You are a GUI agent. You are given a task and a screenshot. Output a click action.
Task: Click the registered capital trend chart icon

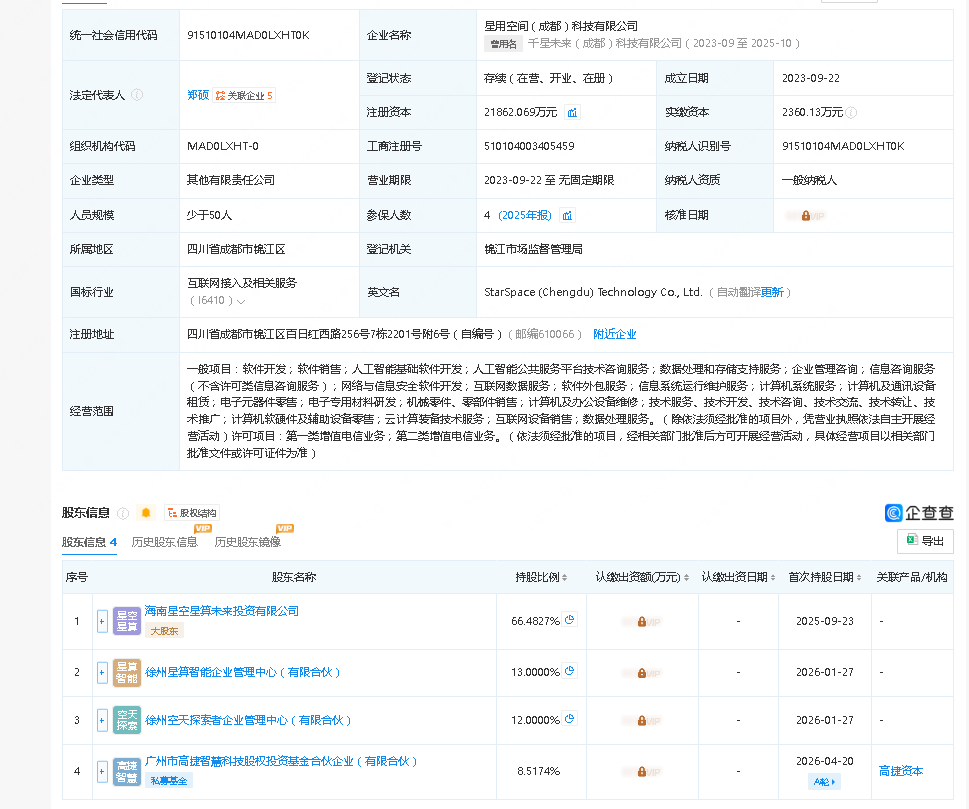coord(572,113)
